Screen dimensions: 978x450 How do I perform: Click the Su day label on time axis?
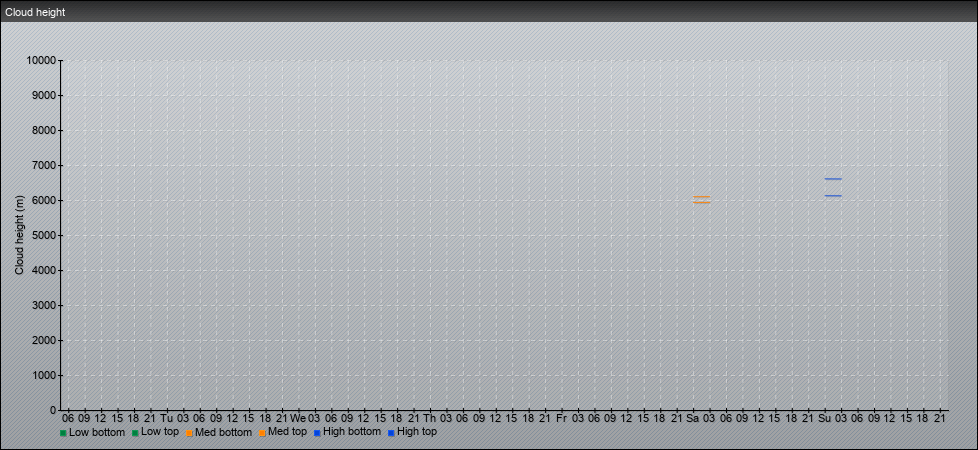coord(825,418)
